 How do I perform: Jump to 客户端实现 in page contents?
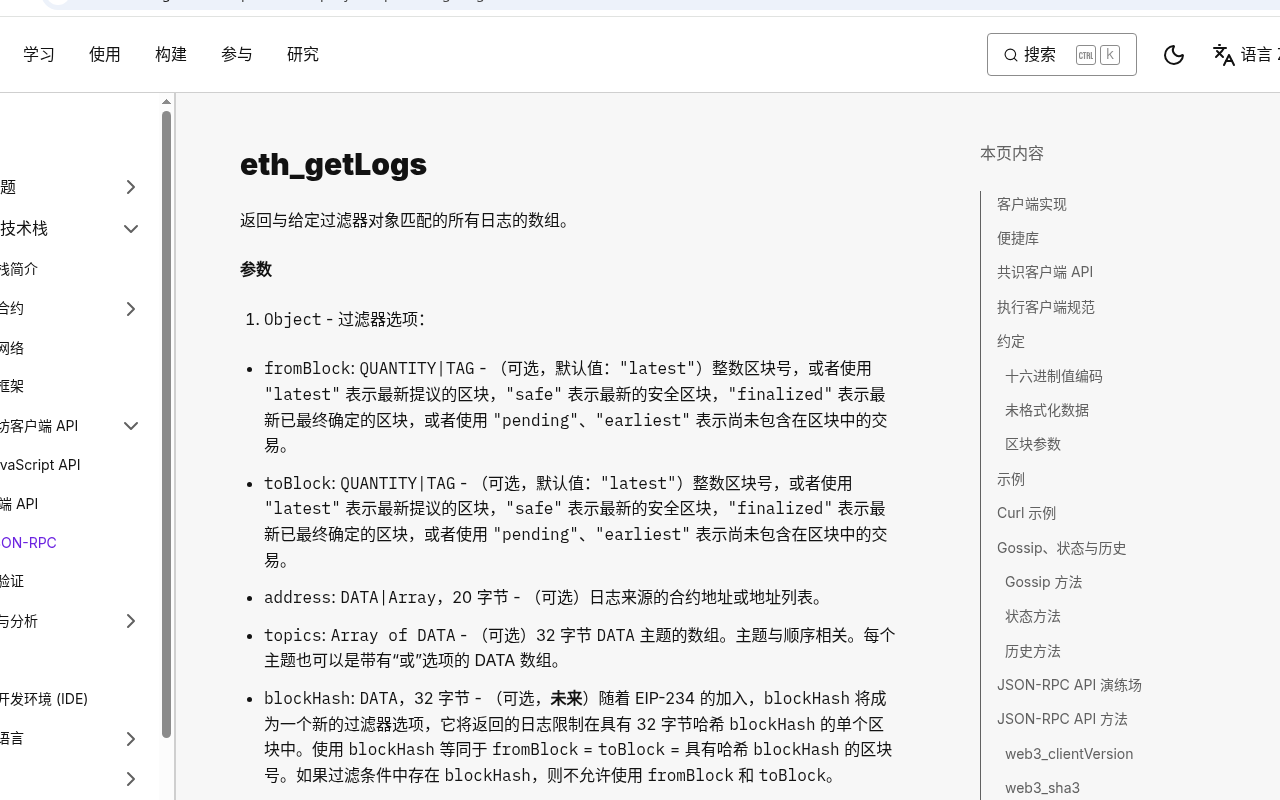[x=1032, y=204]
